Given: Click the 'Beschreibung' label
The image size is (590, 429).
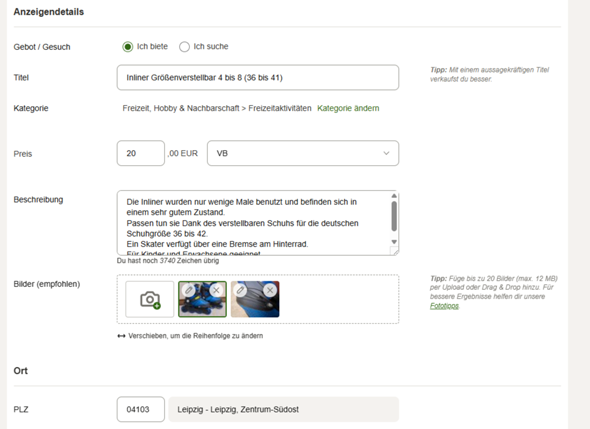Looking at the screenshot, I should (x=38, y=199).
